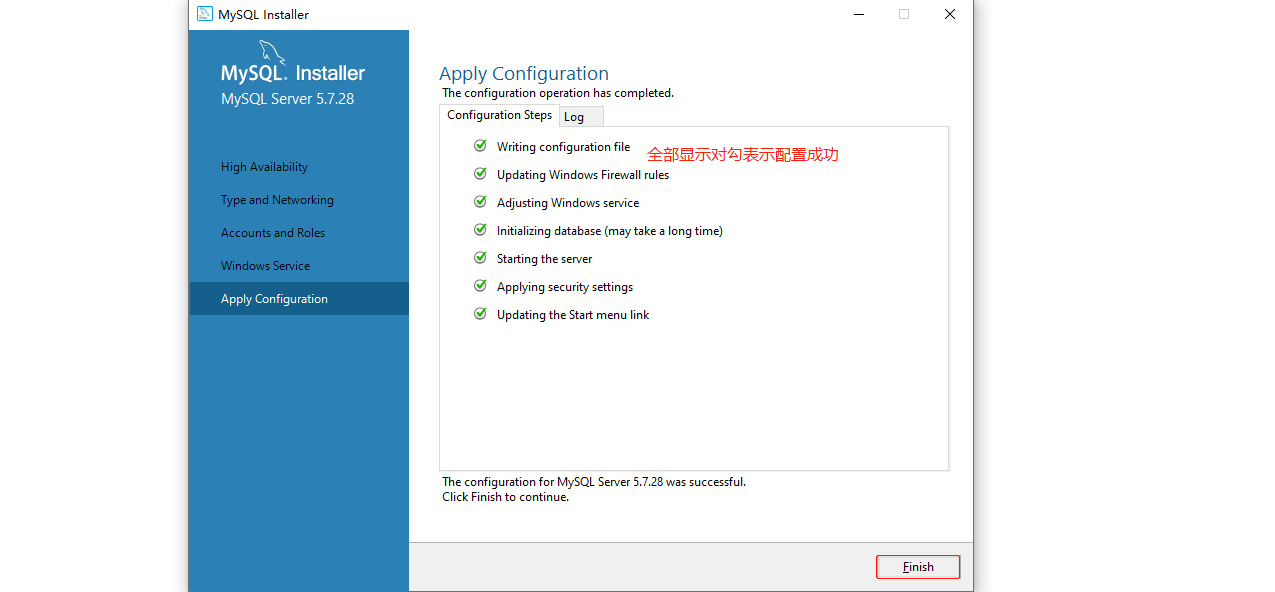Click the Apply Configuration heading
1275x592 pixels.
tap(524, 74)
